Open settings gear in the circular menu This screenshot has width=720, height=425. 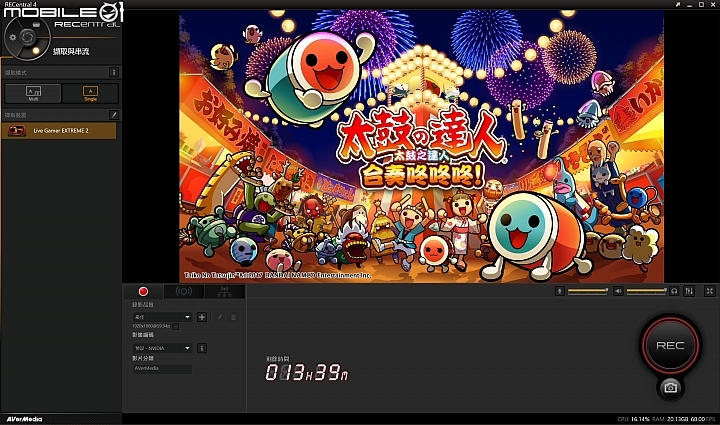click(x=13, y=38)
